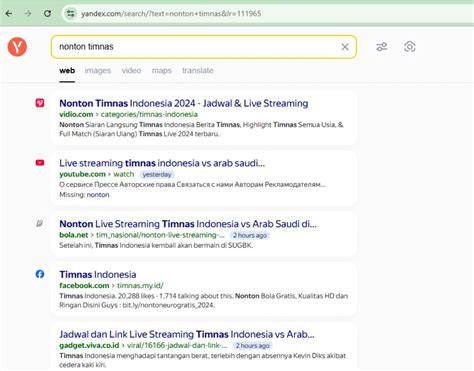Click the Facebook favicon icon
The image size is (474, 371).
[x=40, y=274]
